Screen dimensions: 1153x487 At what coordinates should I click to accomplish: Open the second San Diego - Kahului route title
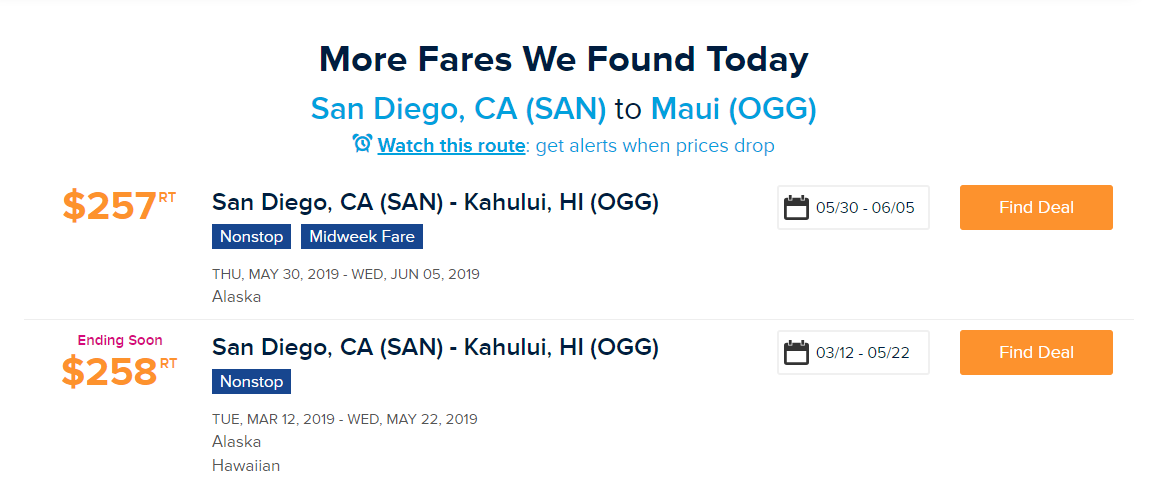(x=435, y=348)
